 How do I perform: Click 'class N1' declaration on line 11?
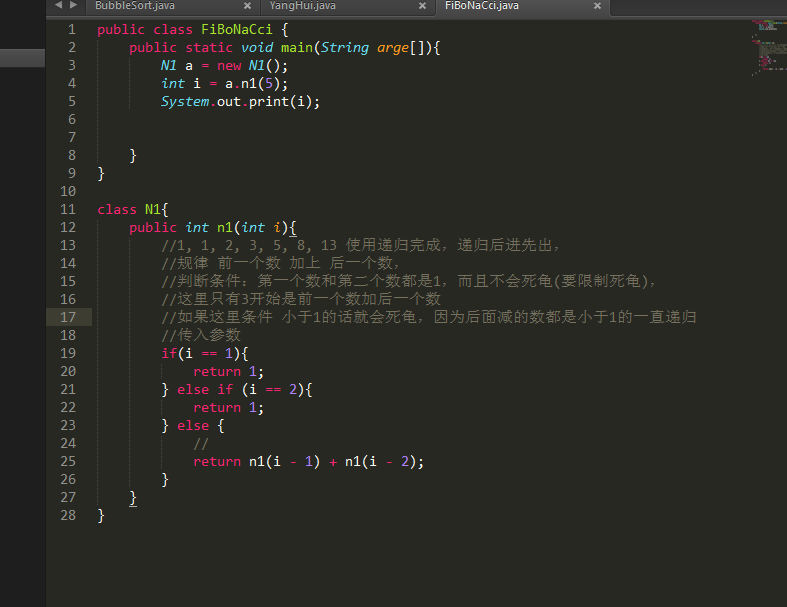tap(133, 209)
